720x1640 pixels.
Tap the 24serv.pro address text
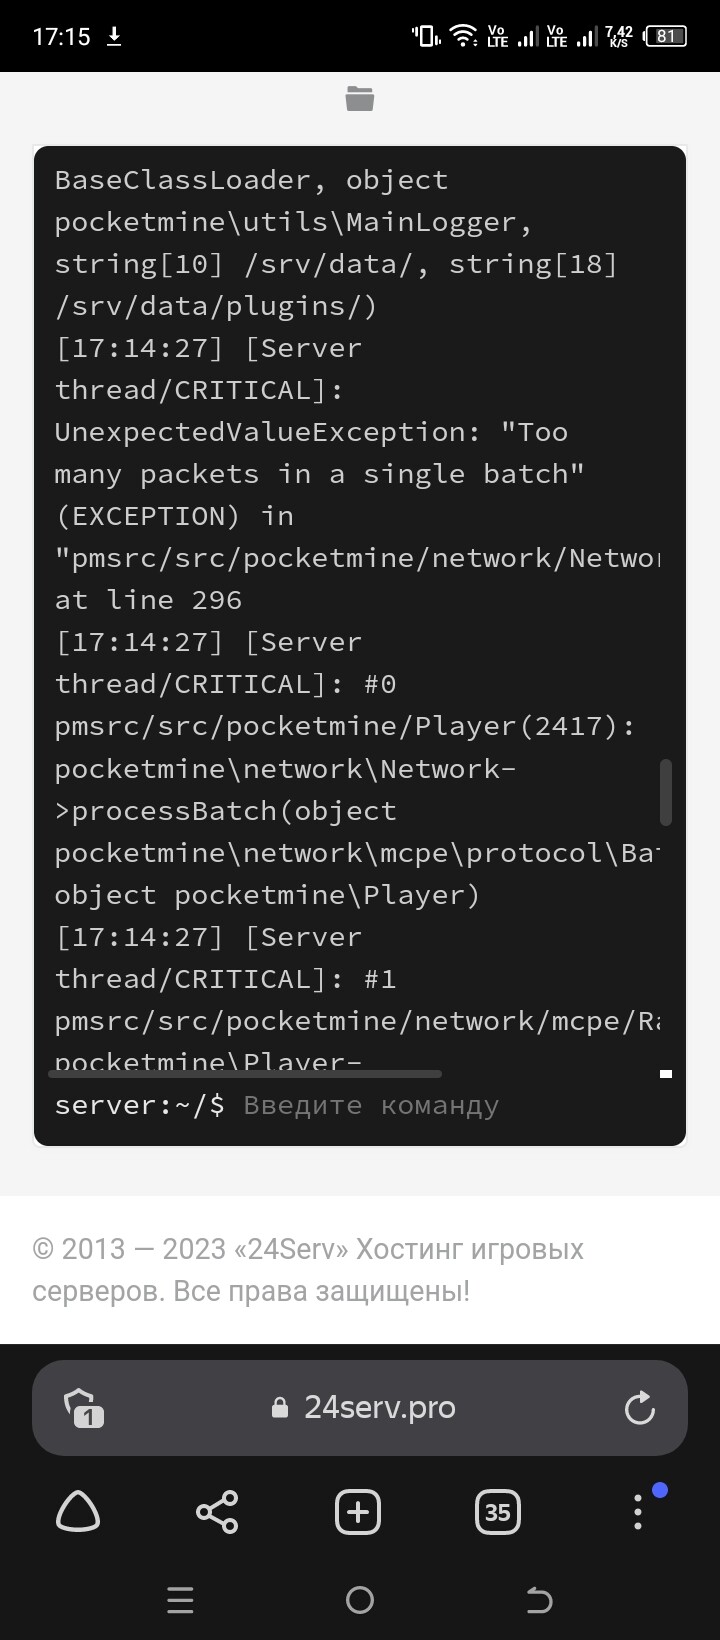click(379, 1408)
